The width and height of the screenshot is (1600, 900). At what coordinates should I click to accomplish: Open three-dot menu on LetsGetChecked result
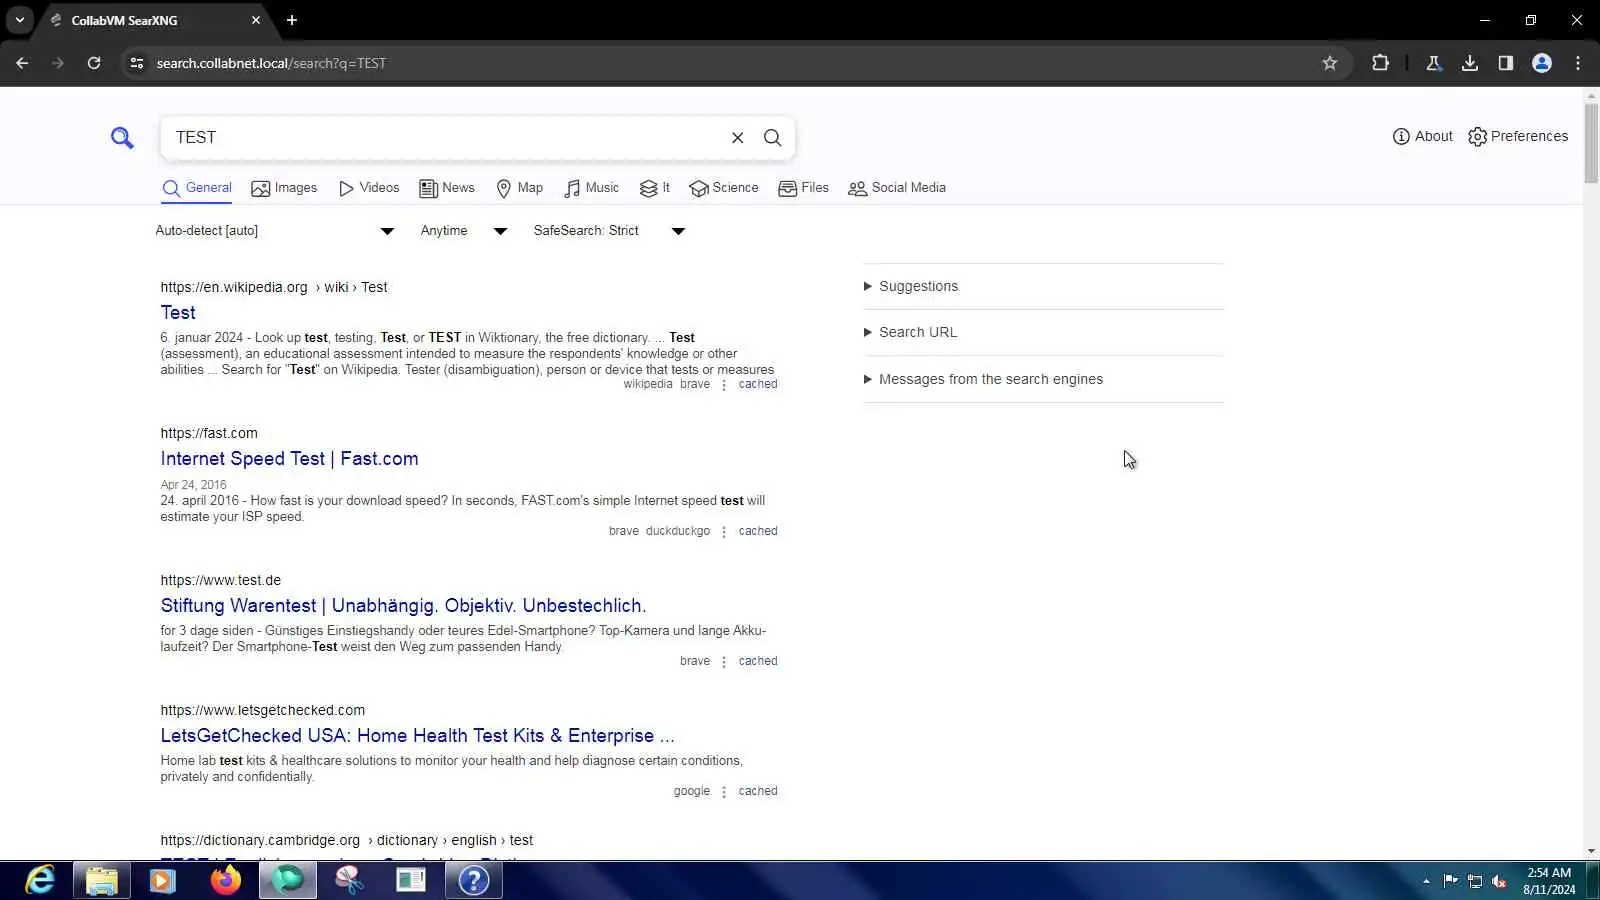click(724, 792)
